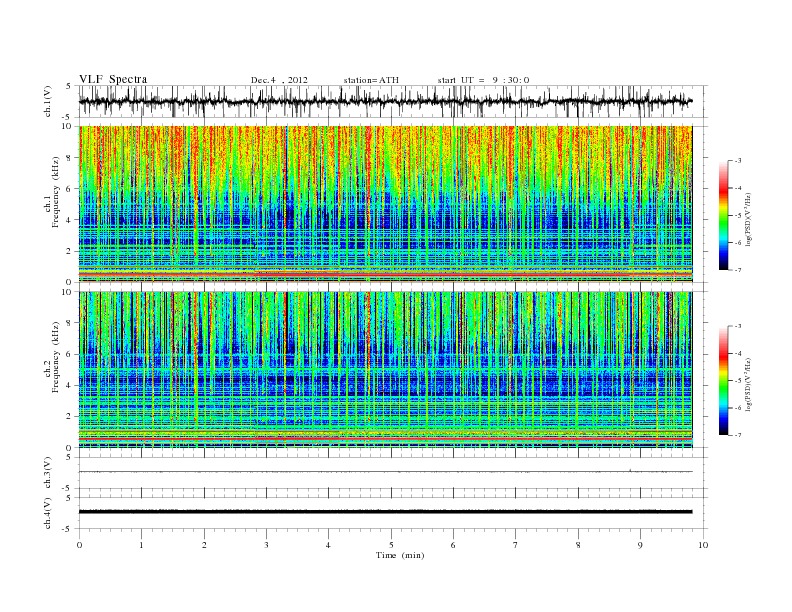792x612 pixels.
Task: Click the '-7' value on the lower colorbar
Action: pos(737,435)
